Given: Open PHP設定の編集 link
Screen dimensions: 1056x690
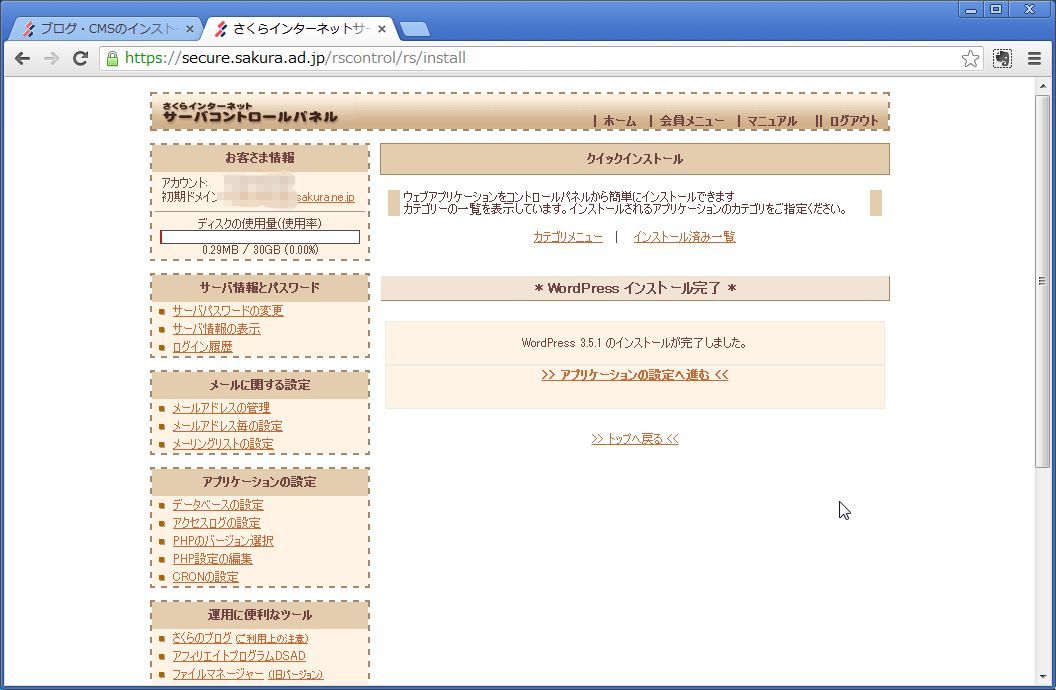Looking at the screenshot, I should pyautogui.click(x=212, y=559).
